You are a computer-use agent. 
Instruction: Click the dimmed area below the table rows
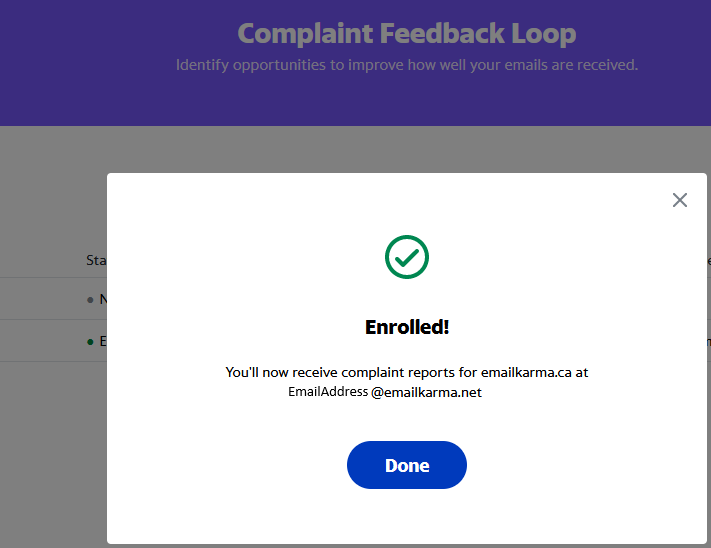coord(54,453)
